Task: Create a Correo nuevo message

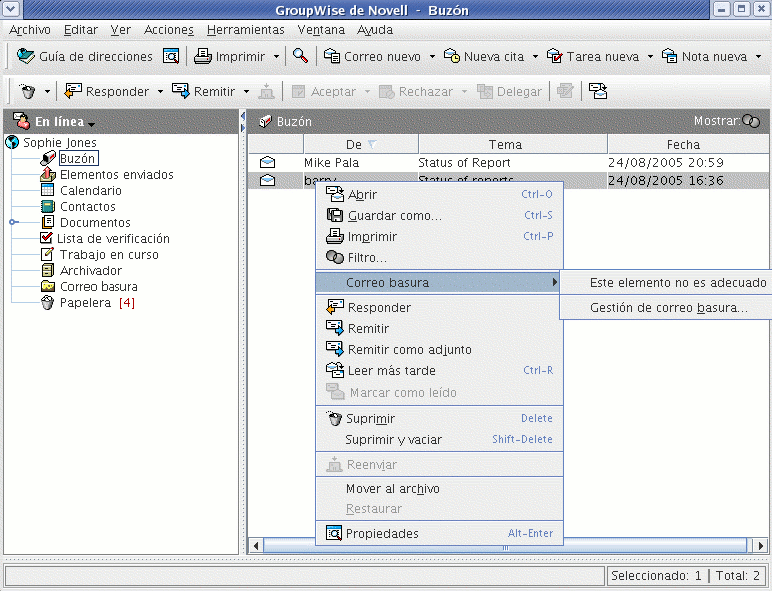Action: (372, 57)
